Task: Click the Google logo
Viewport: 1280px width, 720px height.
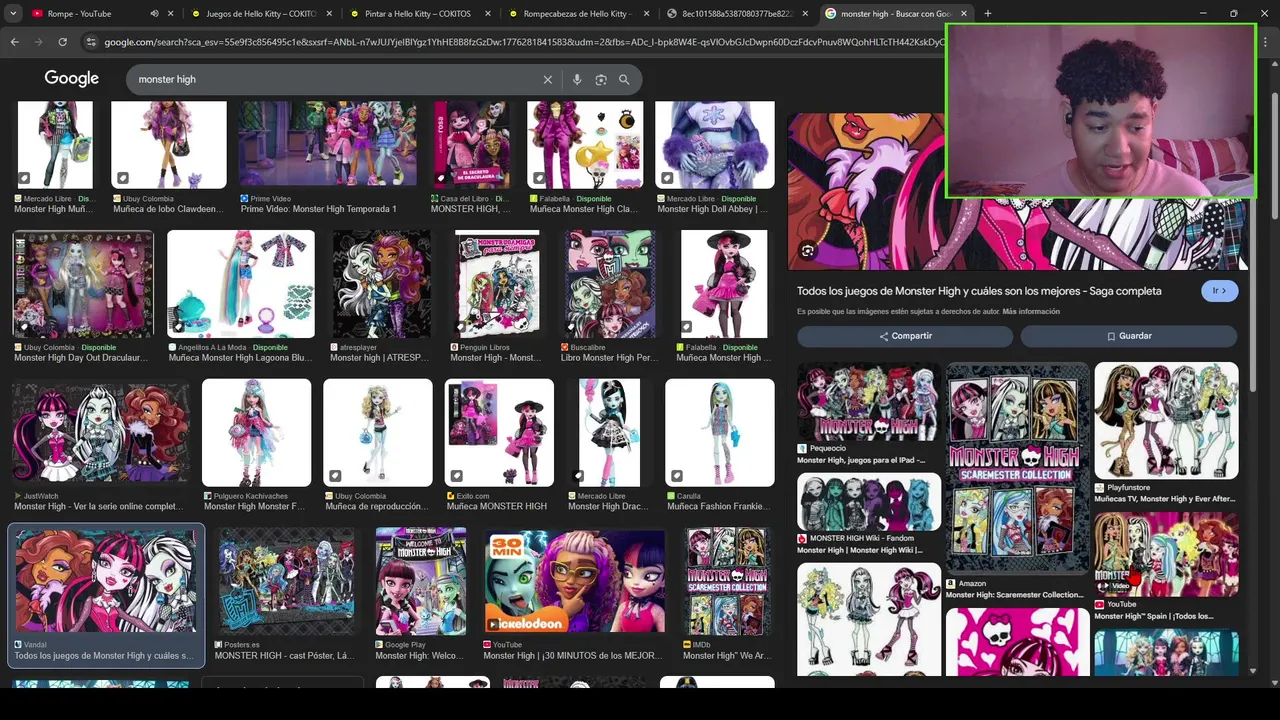Action: tap(72, 78)
